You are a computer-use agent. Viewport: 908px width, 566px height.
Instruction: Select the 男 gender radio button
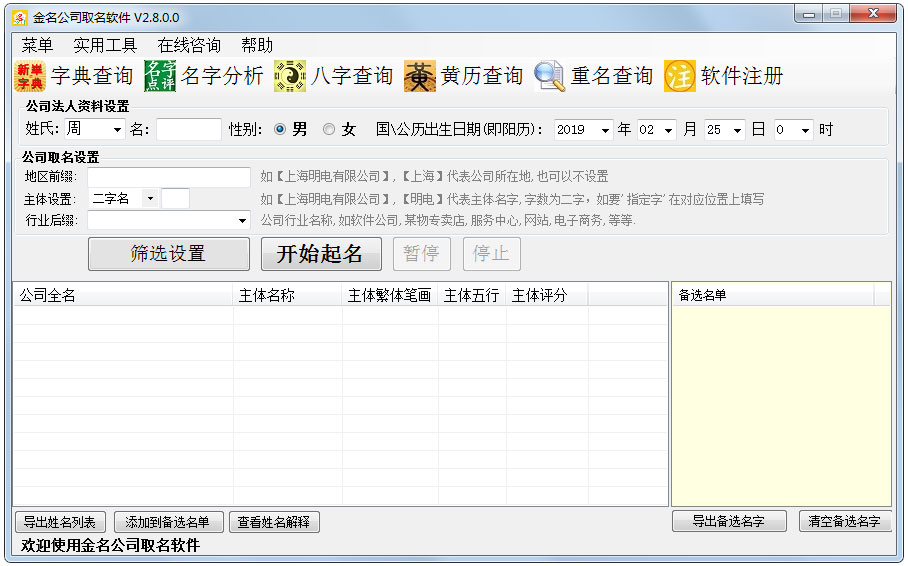[x=280, y=129]
